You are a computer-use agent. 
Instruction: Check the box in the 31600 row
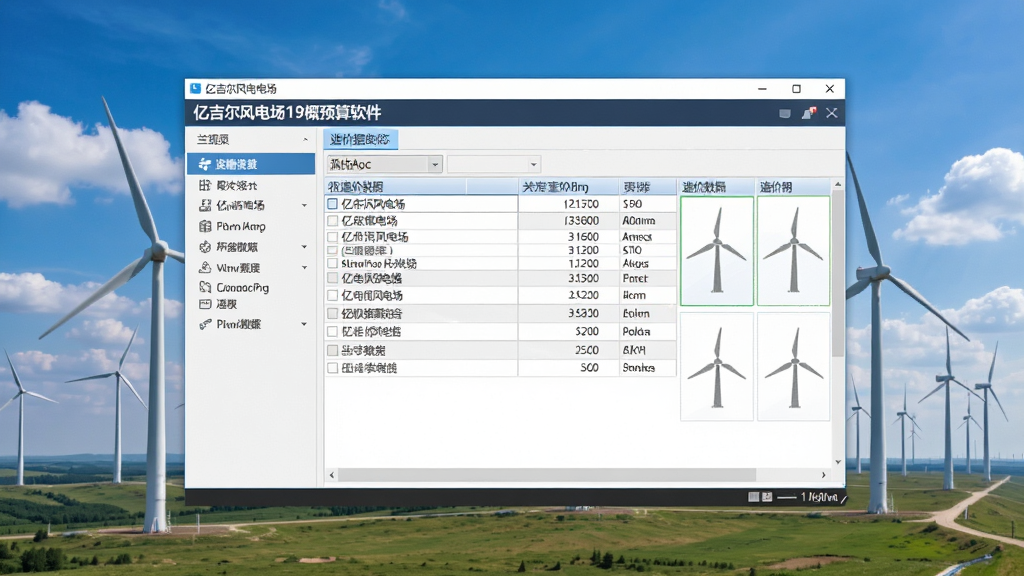click(x=332, y=237)
